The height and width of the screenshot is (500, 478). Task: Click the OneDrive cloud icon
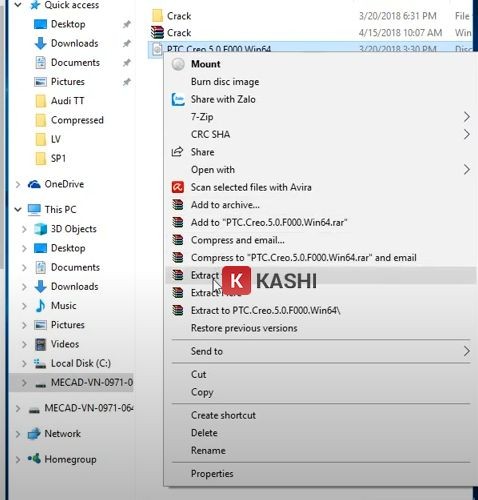34,184
